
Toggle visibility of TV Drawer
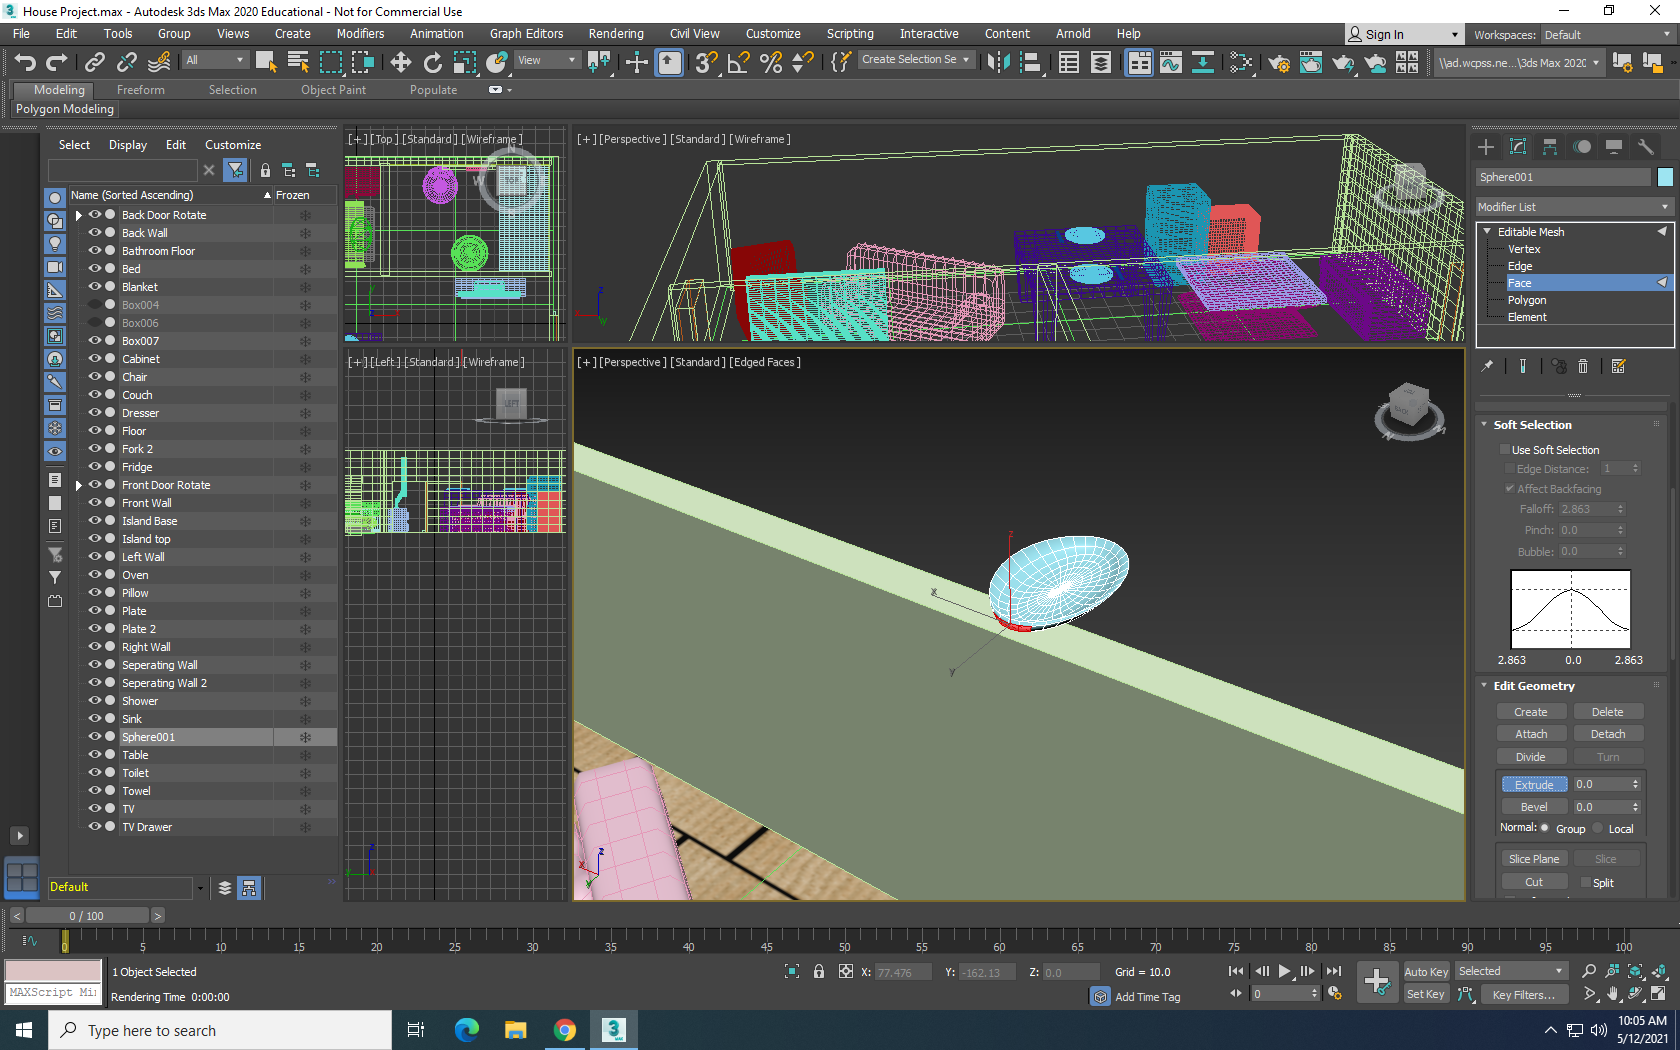(95, 826)
